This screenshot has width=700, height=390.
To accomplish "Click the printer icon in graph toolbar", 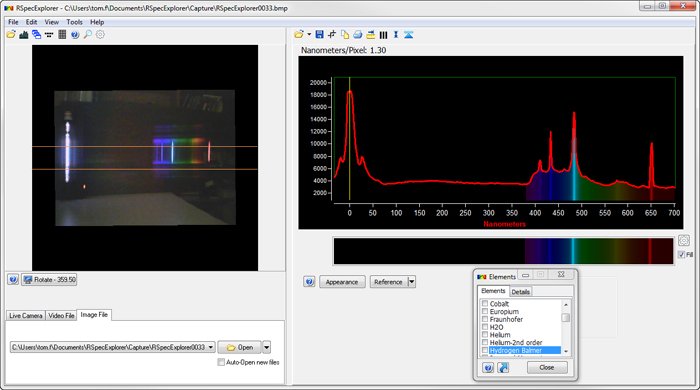I will (x=358, y=34).
